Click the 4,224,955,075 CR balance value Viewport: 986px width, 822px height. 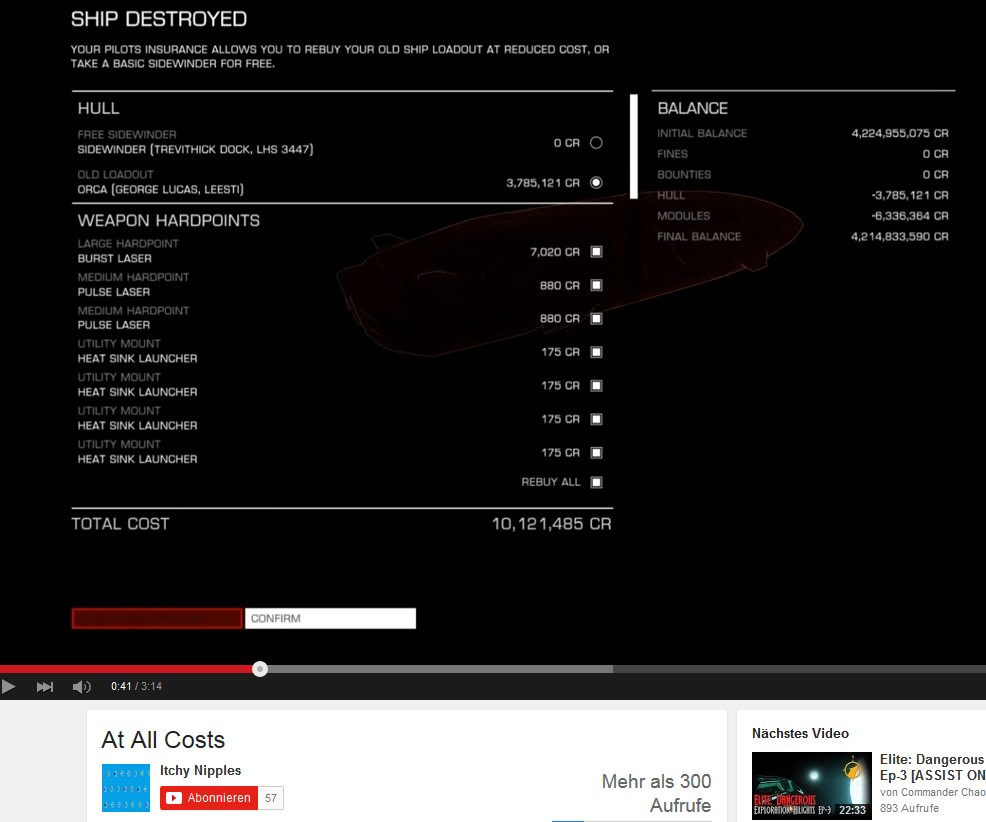click(900, 133)
